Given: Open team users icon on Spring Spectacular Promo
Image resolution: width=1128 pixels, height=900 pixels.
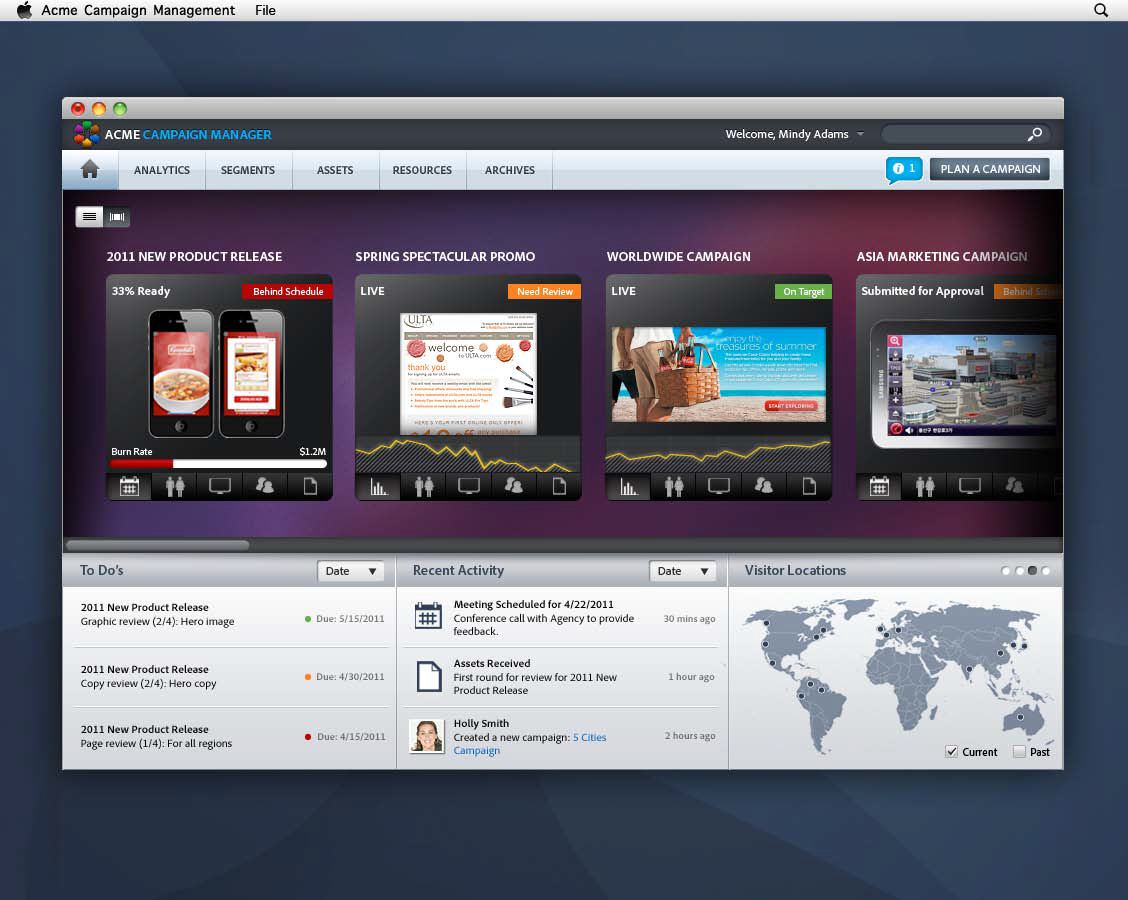Looking at the screenshot, I should coord(514,487).
